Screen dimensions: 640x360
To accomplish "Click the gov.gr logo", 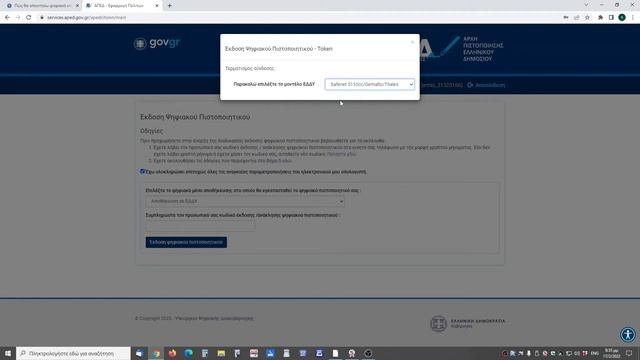I will coord(157,43).
